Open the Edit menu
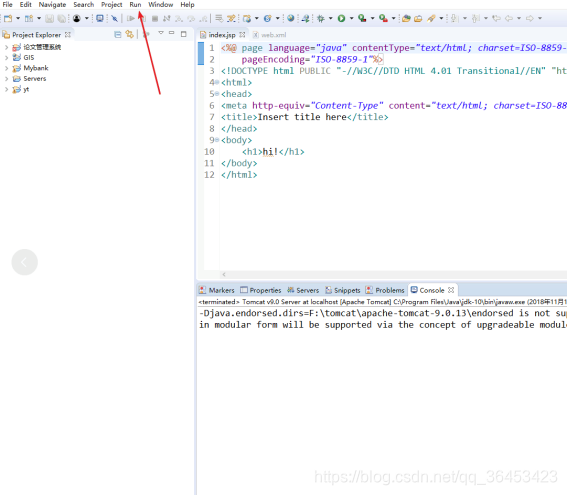Viewport: 567px width, 495px height. pyautogui.click(x=25, y=5)
